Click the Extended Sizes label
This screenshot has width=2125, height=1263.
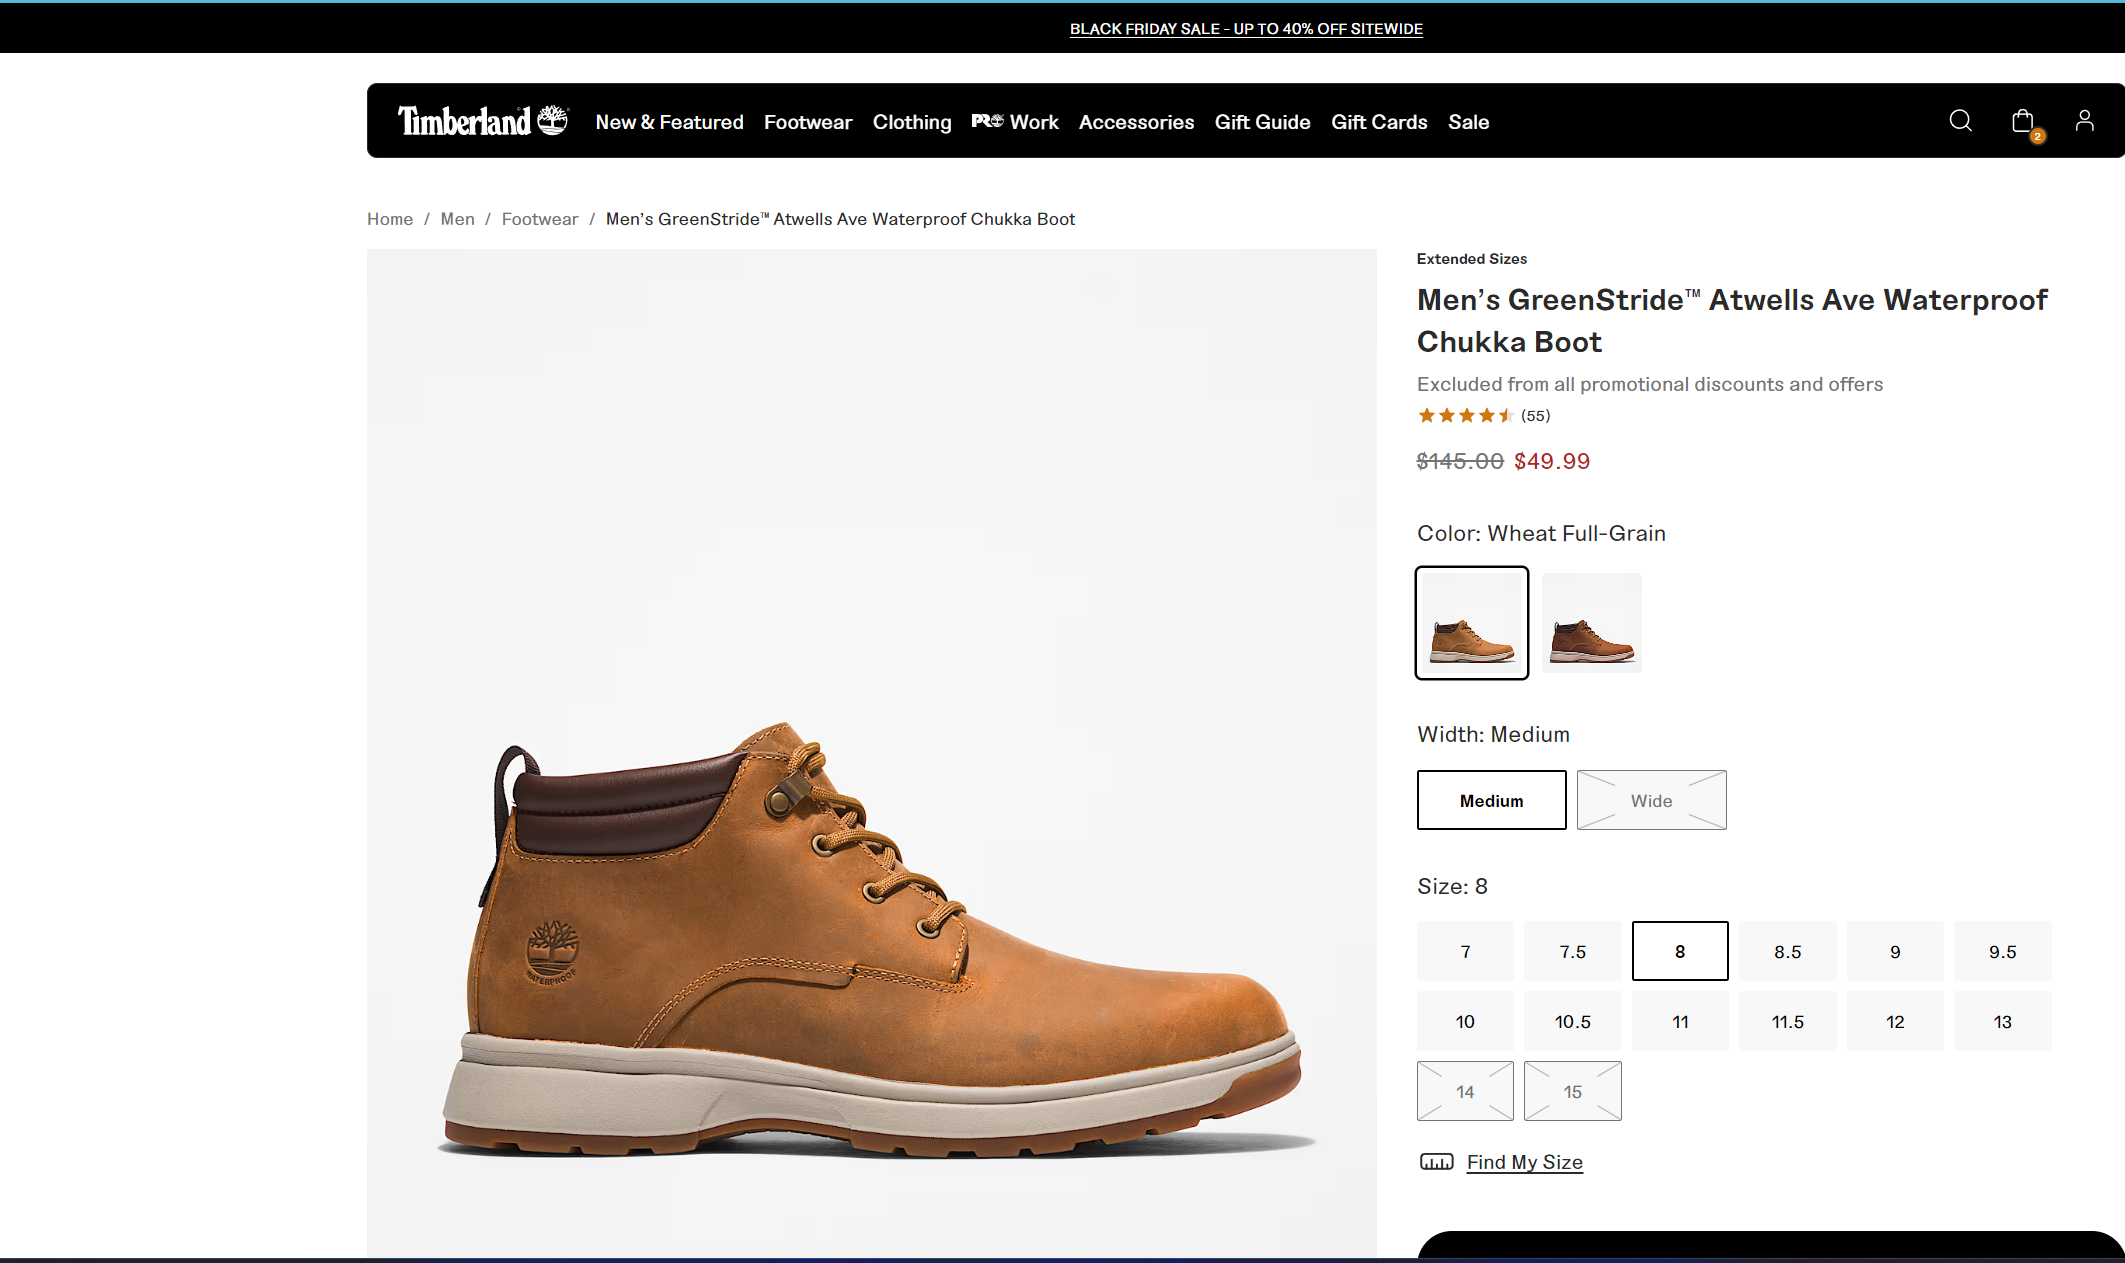(x=1471, y=259)
